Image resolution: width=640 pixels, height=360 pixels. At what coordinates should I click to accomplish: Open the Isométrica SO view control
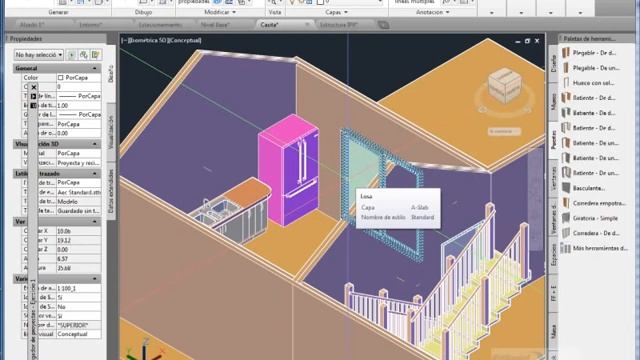point(147,40)
